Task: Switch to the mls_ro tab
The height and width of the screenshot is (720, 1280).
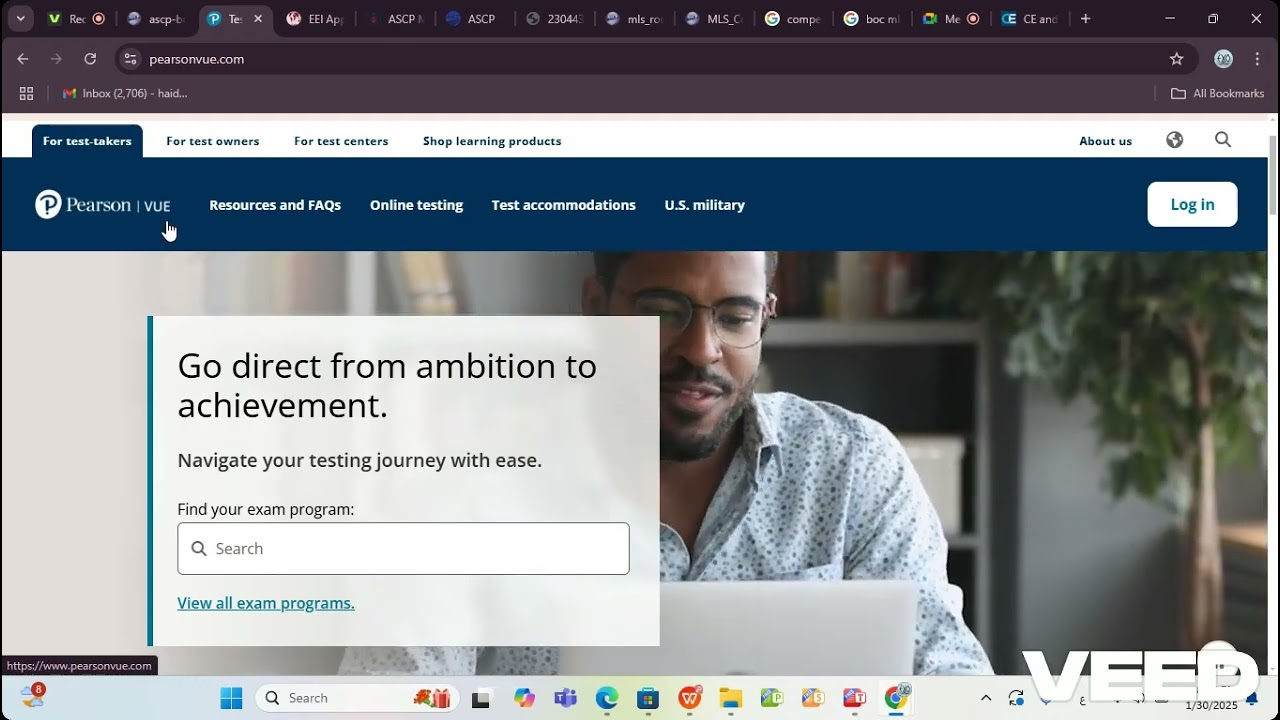Action: [636, 18]
